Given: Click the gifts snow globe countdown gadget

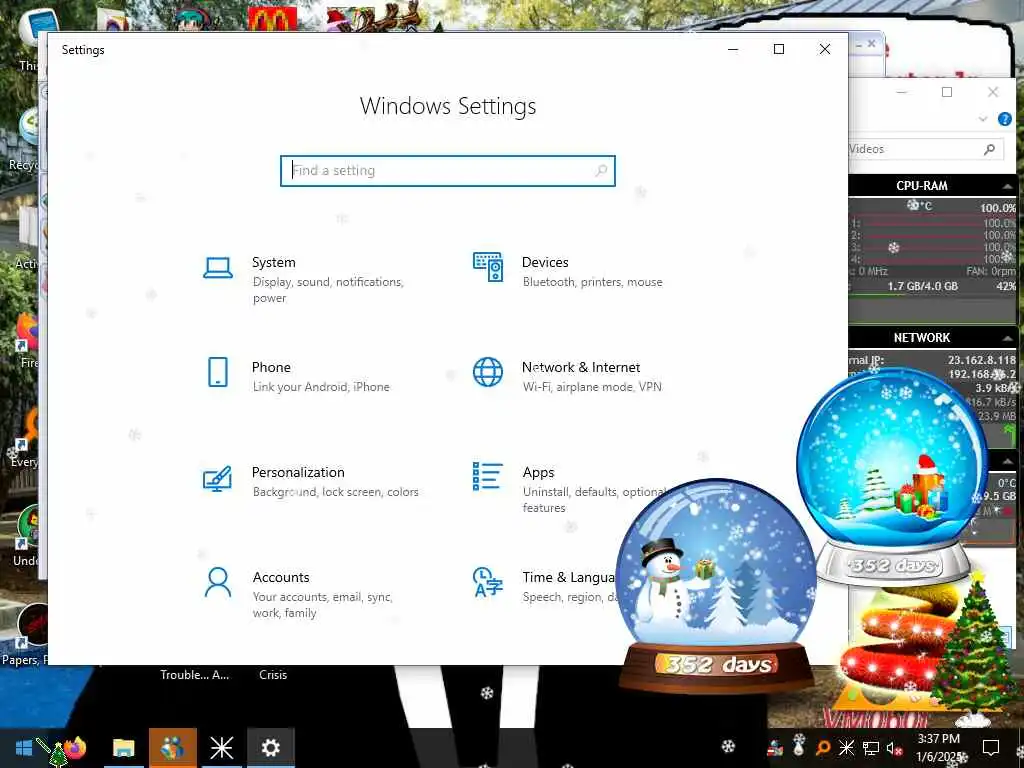Looking at the screenshot, I should click(x=893, y=475).
